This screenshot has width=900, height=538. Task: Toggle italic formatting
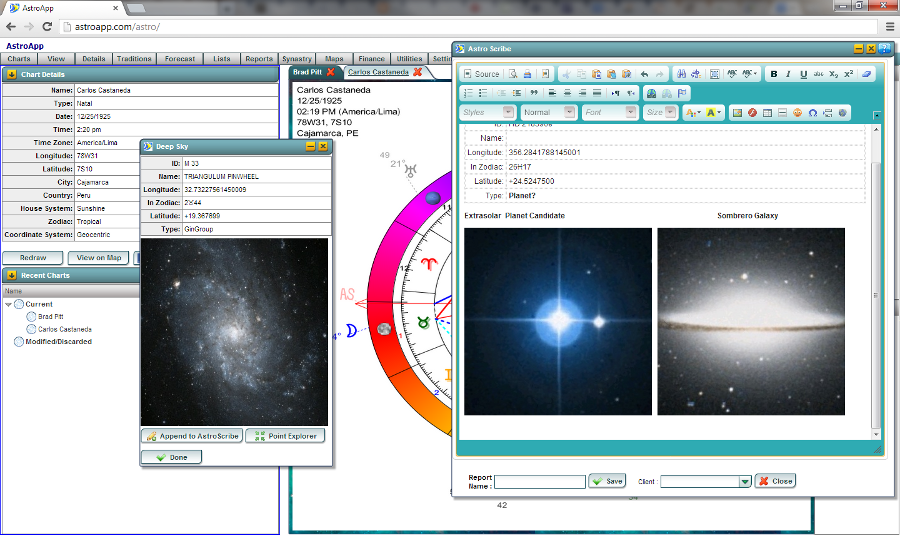[788, 74]
